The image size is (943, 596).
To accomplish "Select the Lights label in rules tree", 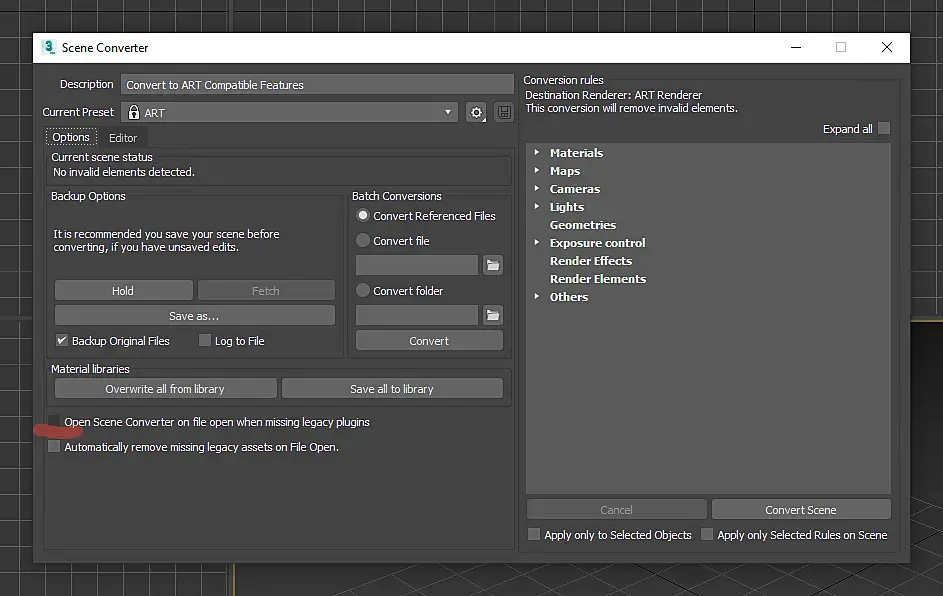I will [x=567, y=207].
